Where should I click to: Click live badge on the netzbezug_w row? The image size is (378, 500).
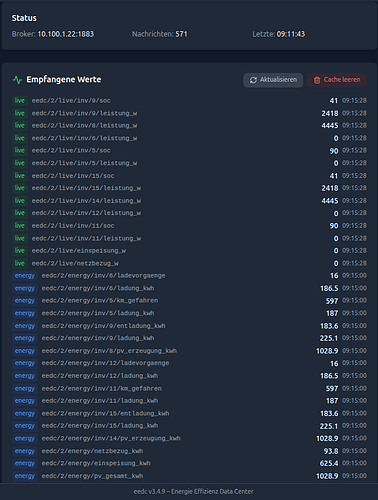click(20, 263)
